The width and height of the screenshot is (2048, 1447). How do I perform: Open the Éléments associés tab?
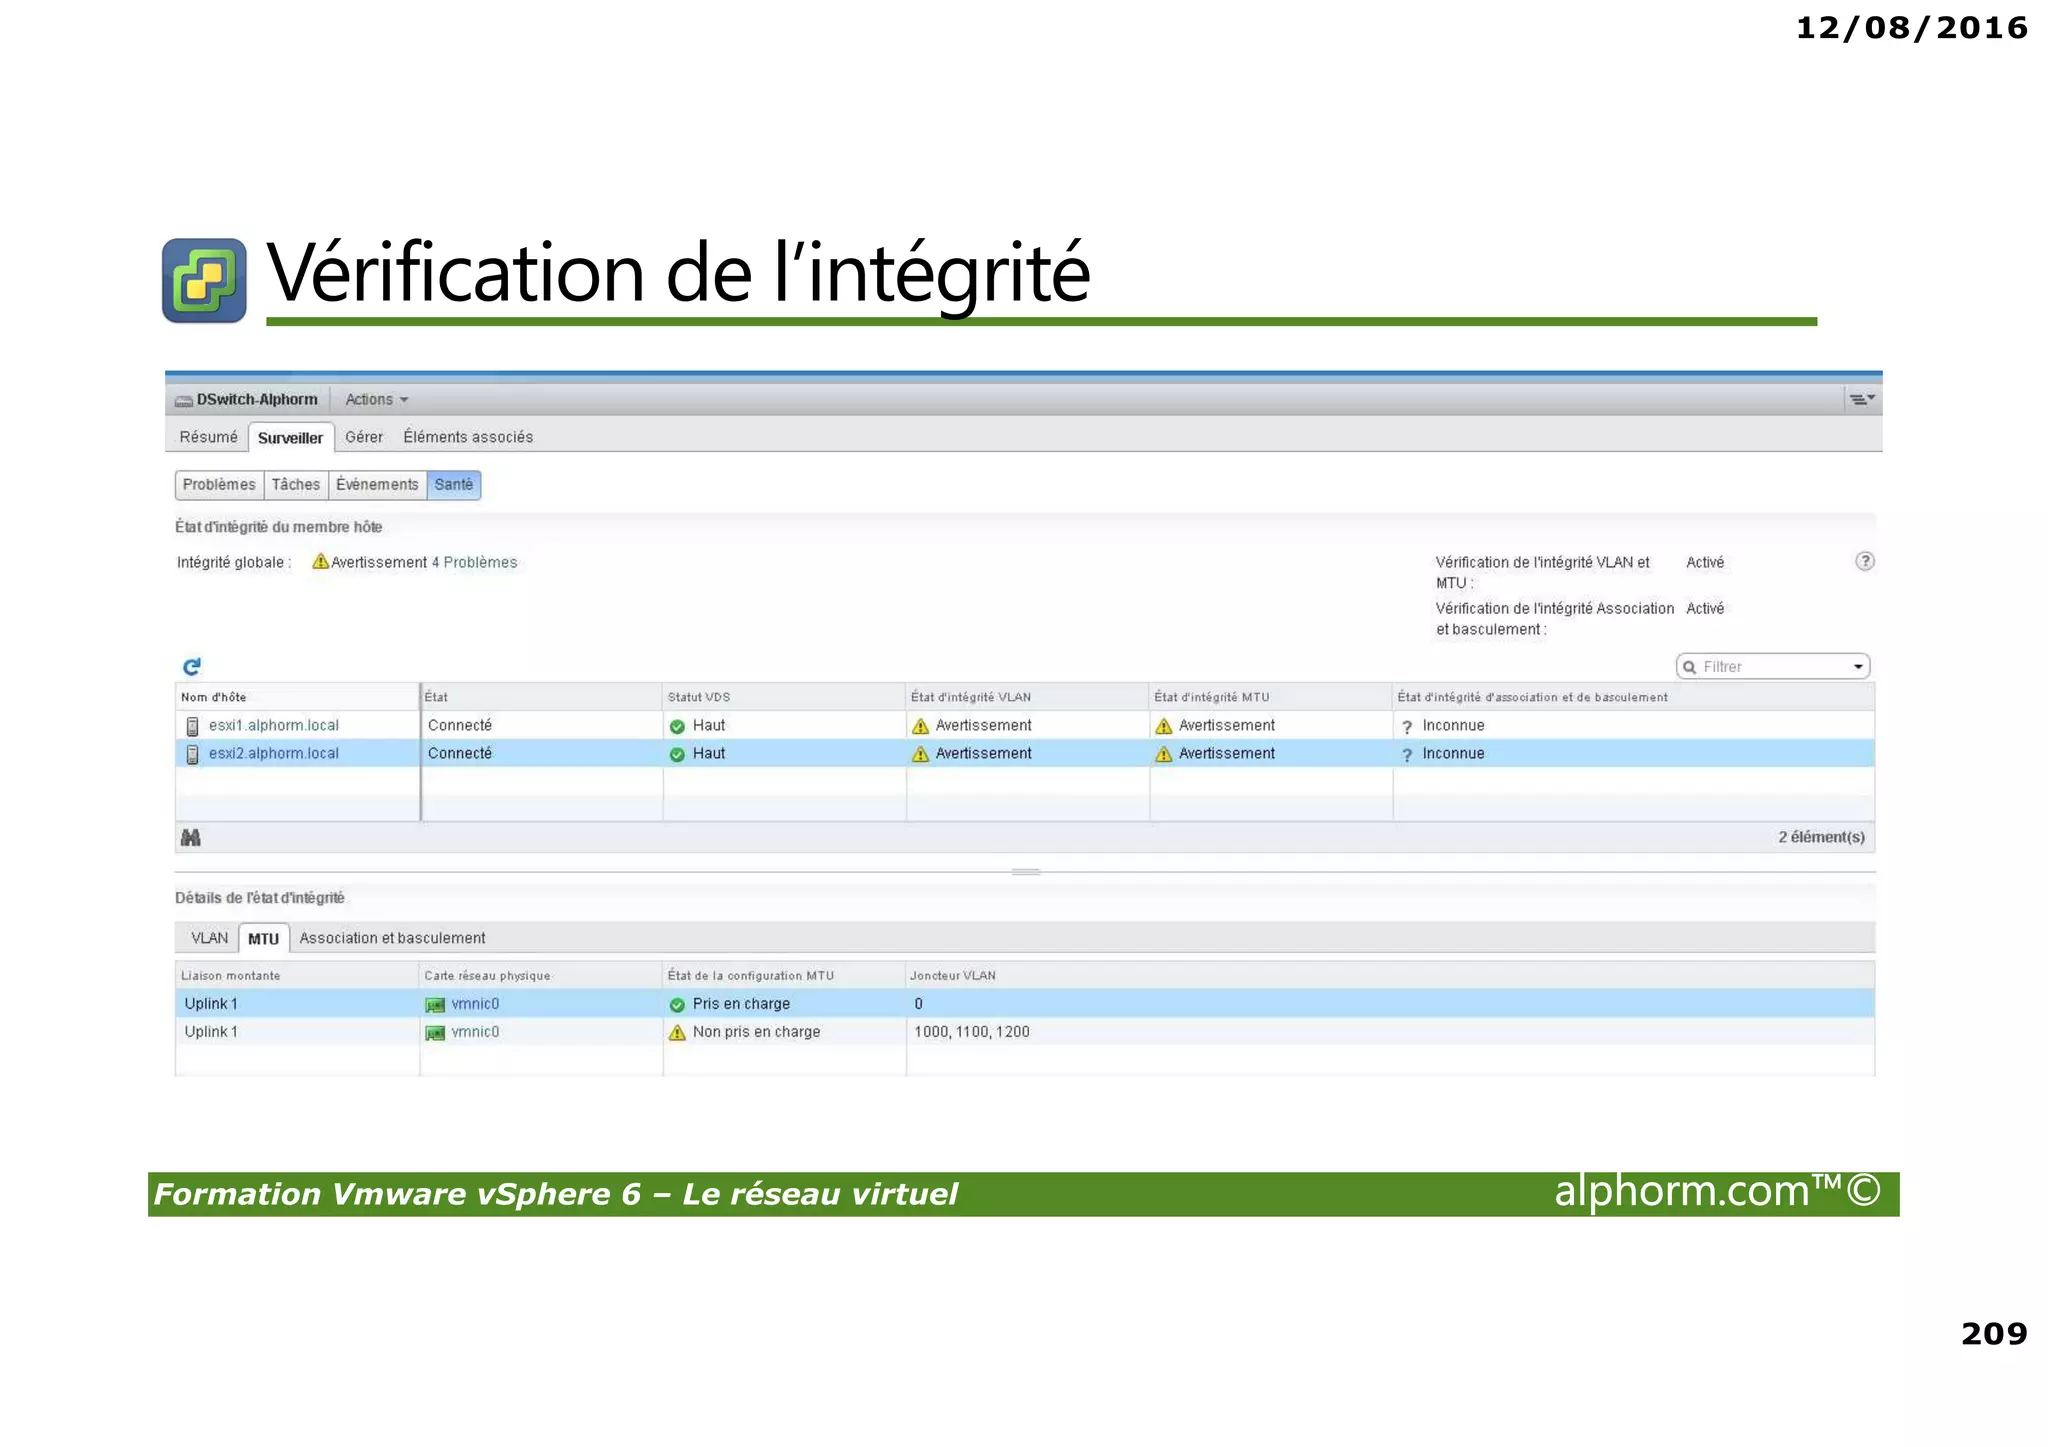tap(468, 437)
